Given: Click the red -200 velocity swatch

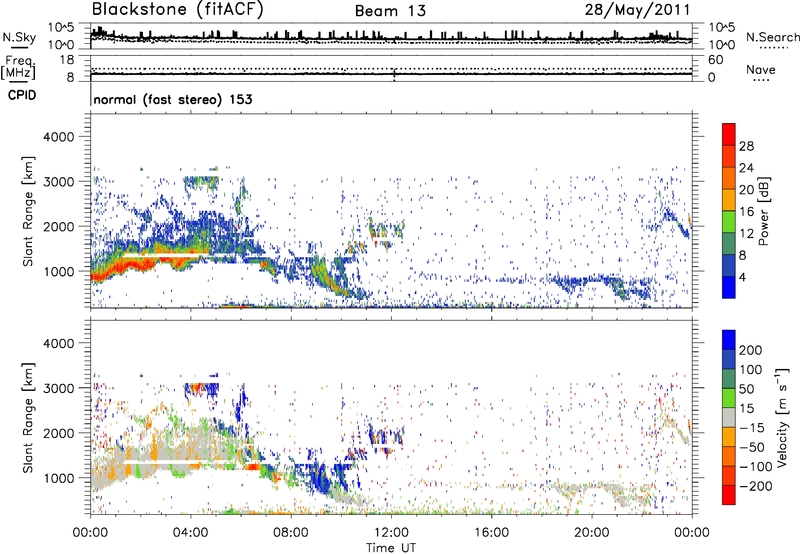Looking at the screenshot, I should click(x=729, y=495).
